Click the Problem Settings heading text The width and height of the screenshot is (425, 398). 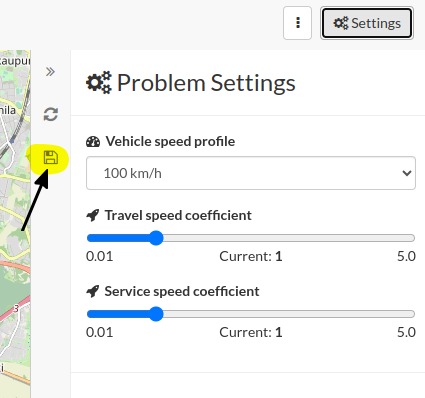tap(206, 83)
